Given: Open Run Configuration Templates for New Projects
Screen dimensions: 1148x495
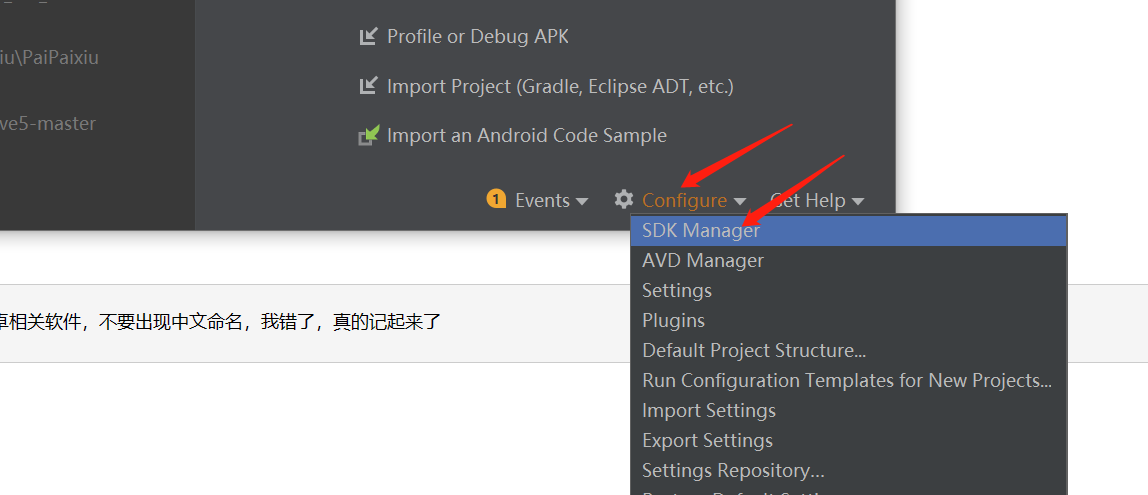Looking at the screenshot, I should point(847,381).
